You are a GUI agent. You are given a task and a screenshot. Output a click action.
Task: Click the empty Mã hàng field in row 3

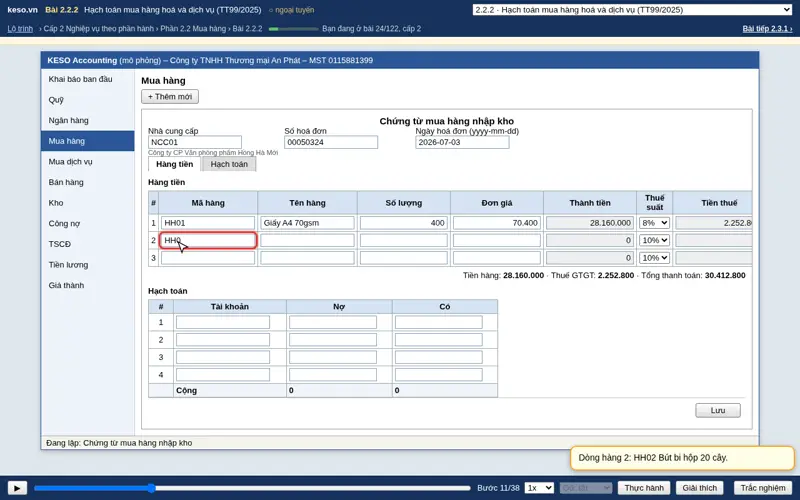point(208,258)
